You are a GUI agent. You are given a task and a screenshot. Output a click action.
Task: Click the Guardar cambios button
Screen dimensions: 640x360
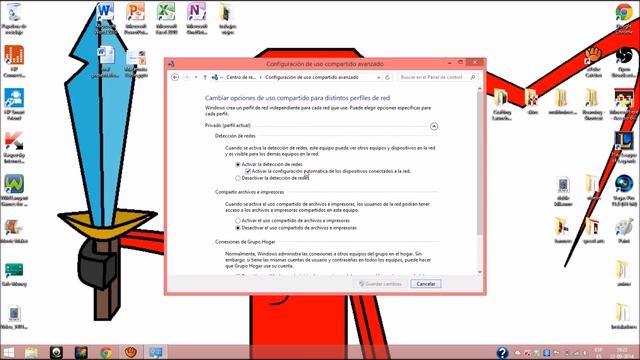point(380,284)
